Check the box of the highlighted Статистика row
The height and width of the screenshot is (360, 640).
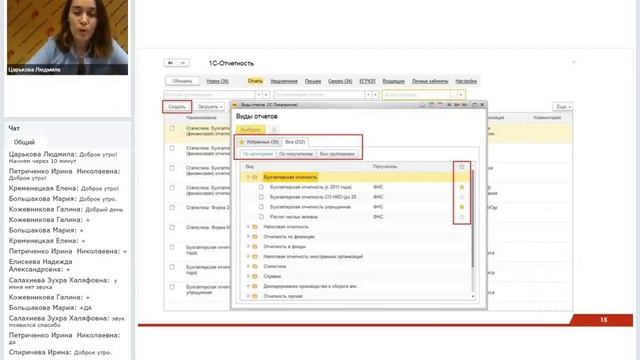172,128
